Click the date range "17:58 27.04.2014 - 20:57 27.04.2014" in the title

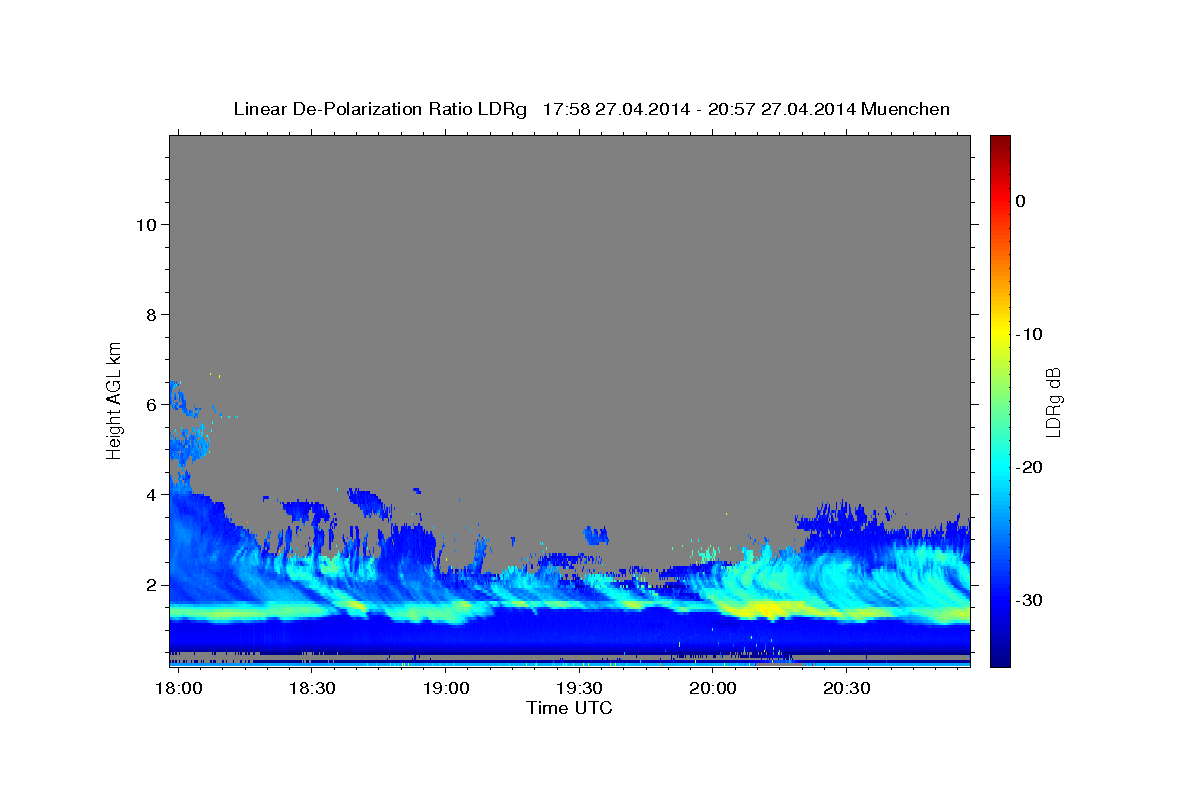tap(698, 109)
